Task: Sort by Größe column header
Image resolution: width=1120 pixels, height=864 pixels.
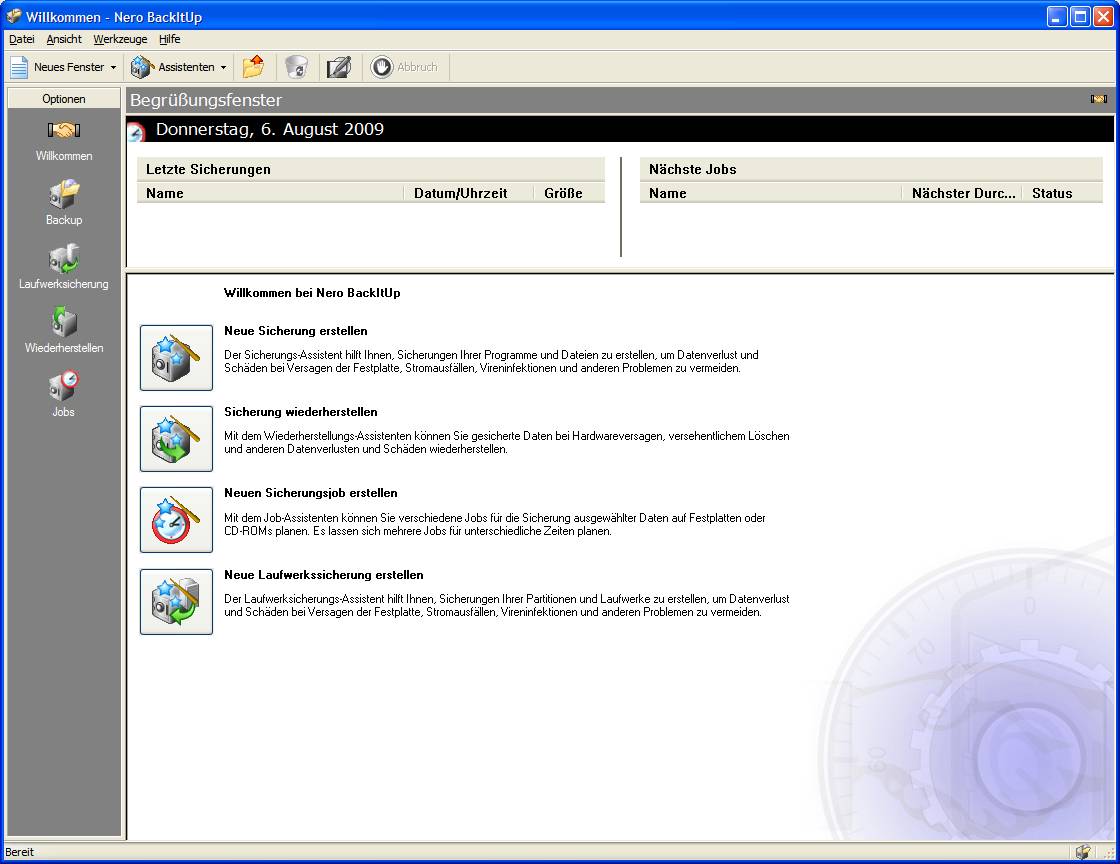Action: click(569, 194)
